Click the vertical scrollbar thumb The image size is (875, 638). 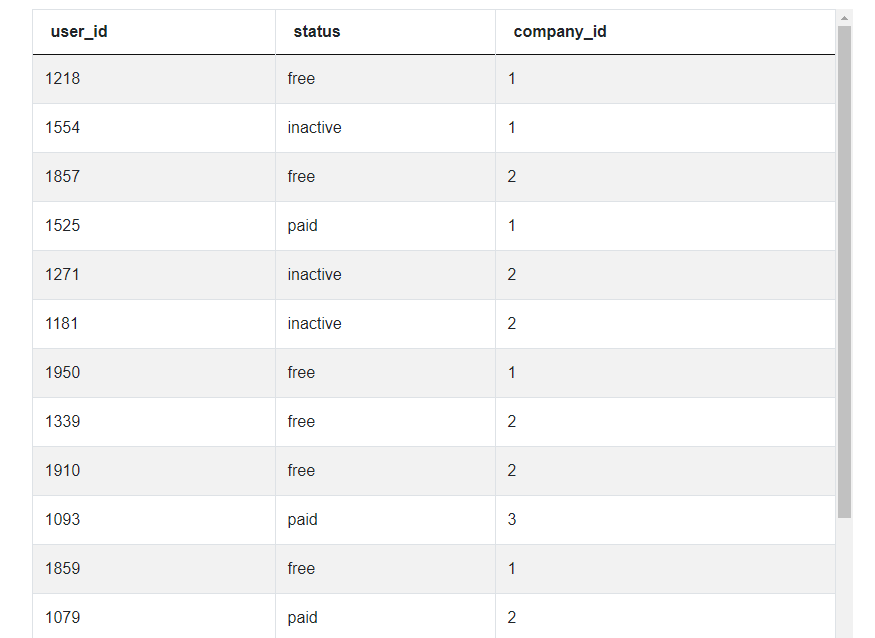pos(844,272)
